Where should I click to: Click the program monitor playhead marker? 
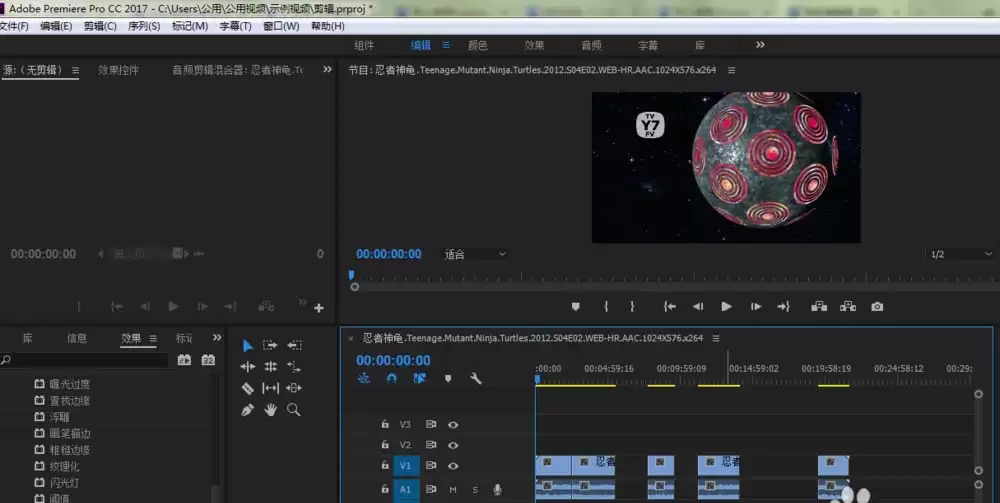point(351,275)
